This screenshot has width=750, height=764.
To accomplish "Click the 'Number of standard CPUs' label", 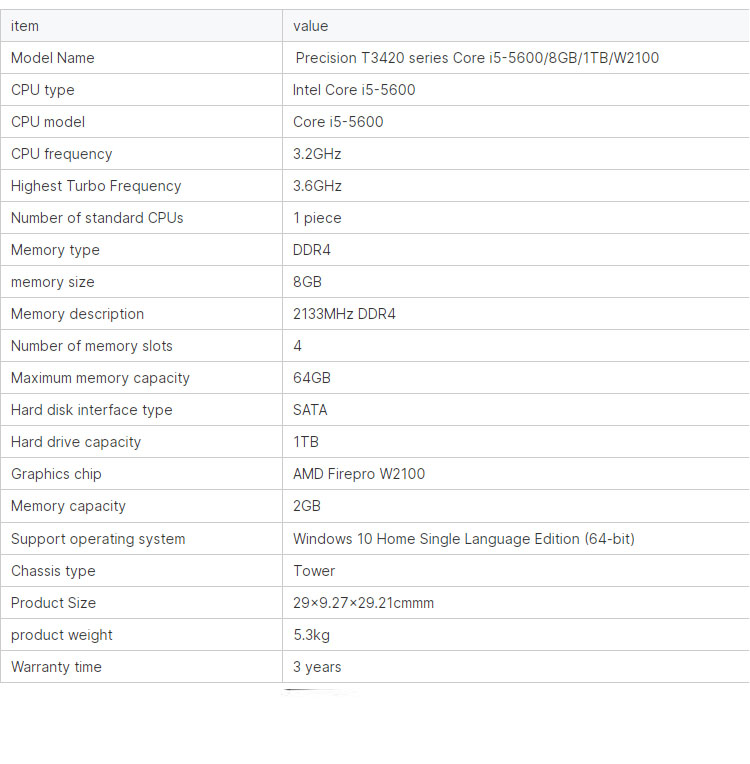I will click(97, 218).
